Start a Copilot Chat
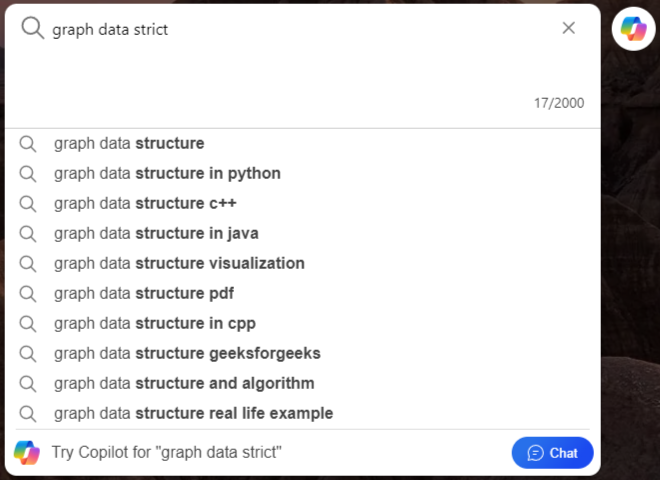 tap(552, 453)
